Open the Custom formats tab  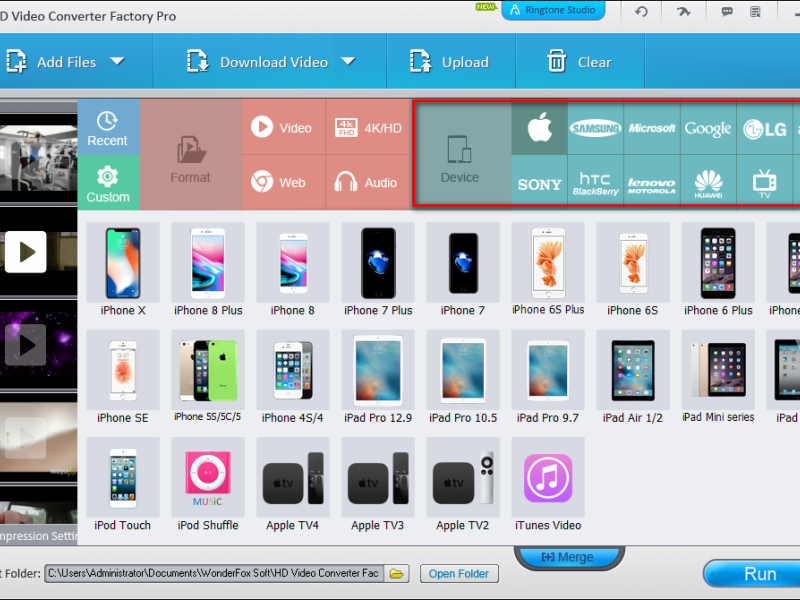pos(108,183)
